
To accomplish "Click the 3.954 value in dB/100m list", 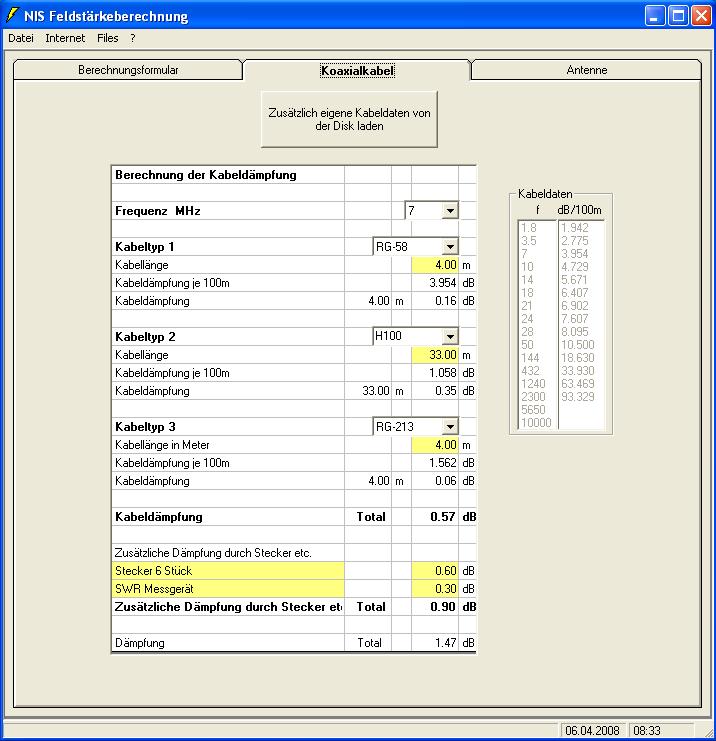I will pos(575,254).
